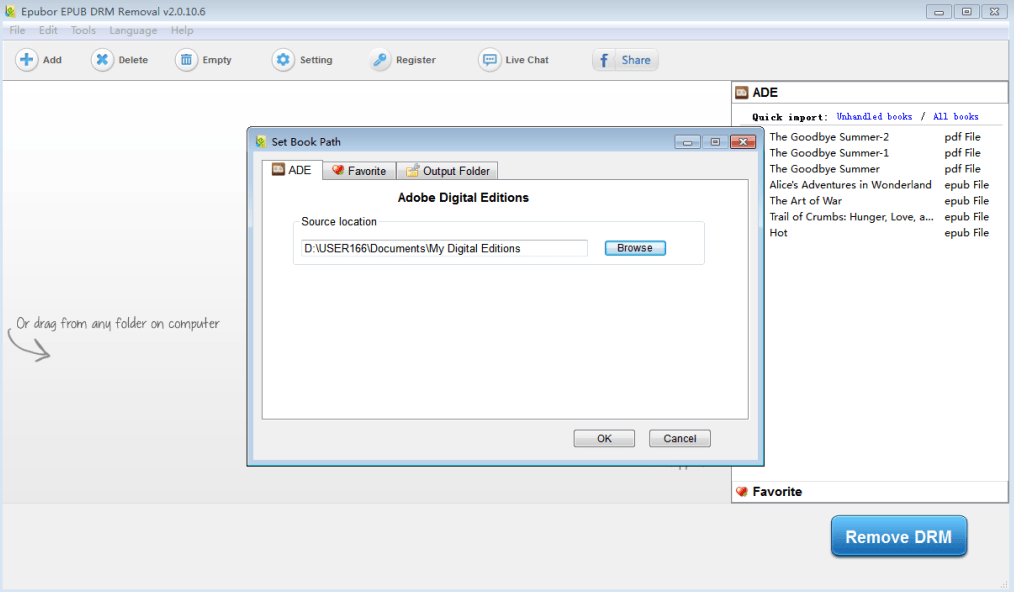This screenshot has height=592, width=1014.
Task: Open Live Chat icon
Action: 489,60
